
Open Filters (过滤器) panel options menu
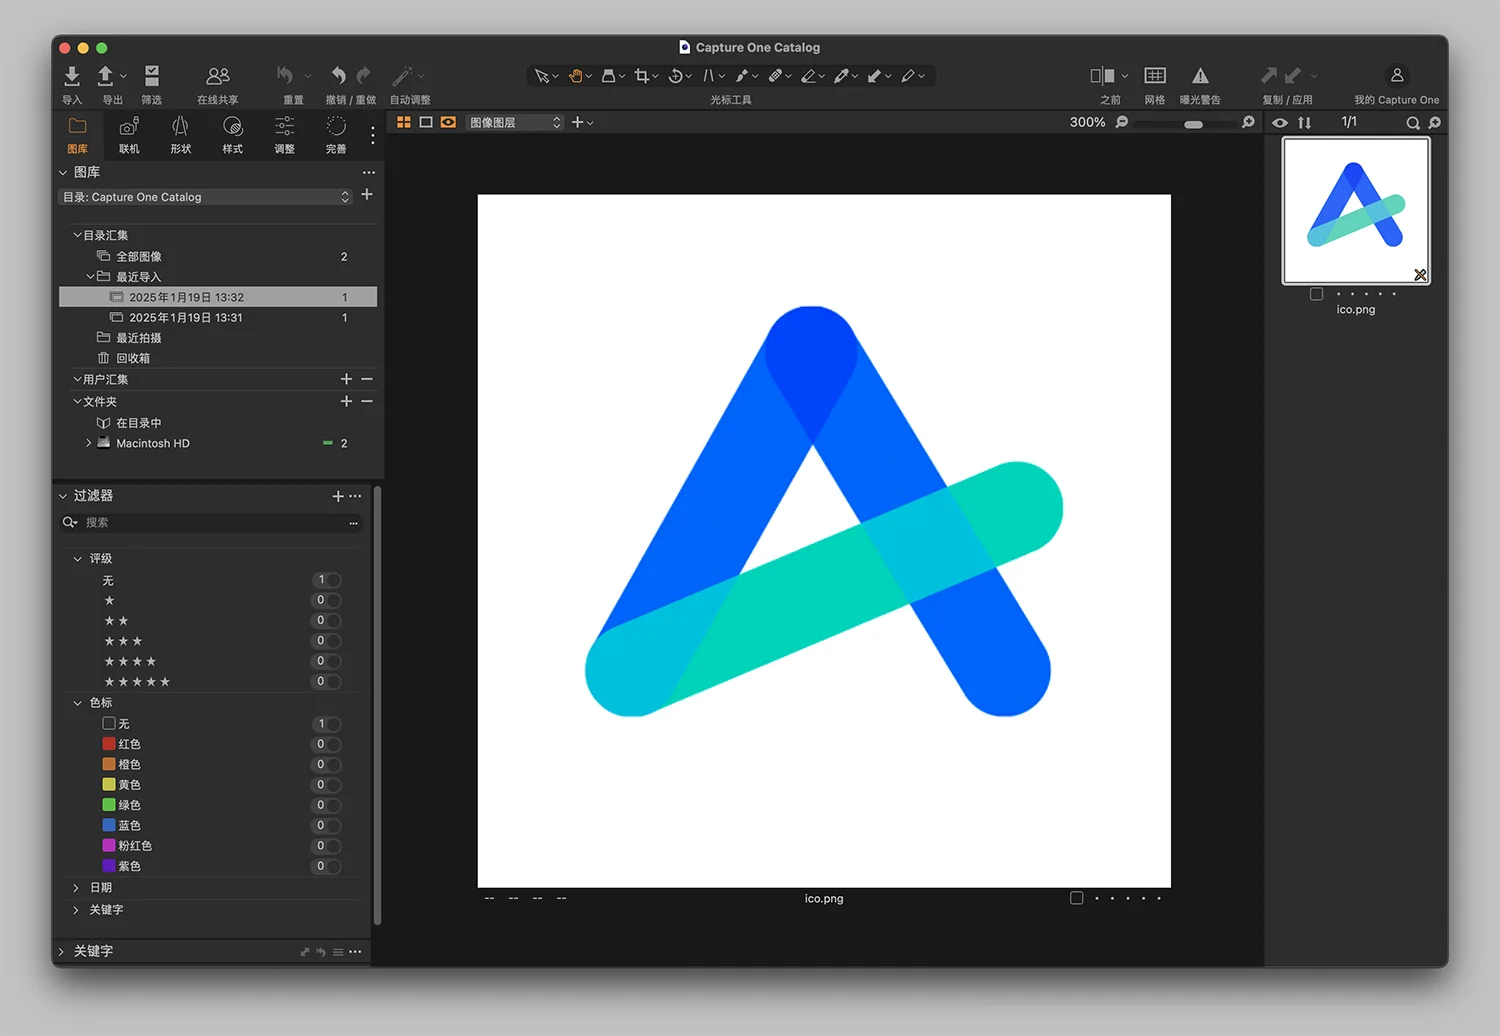356,496
